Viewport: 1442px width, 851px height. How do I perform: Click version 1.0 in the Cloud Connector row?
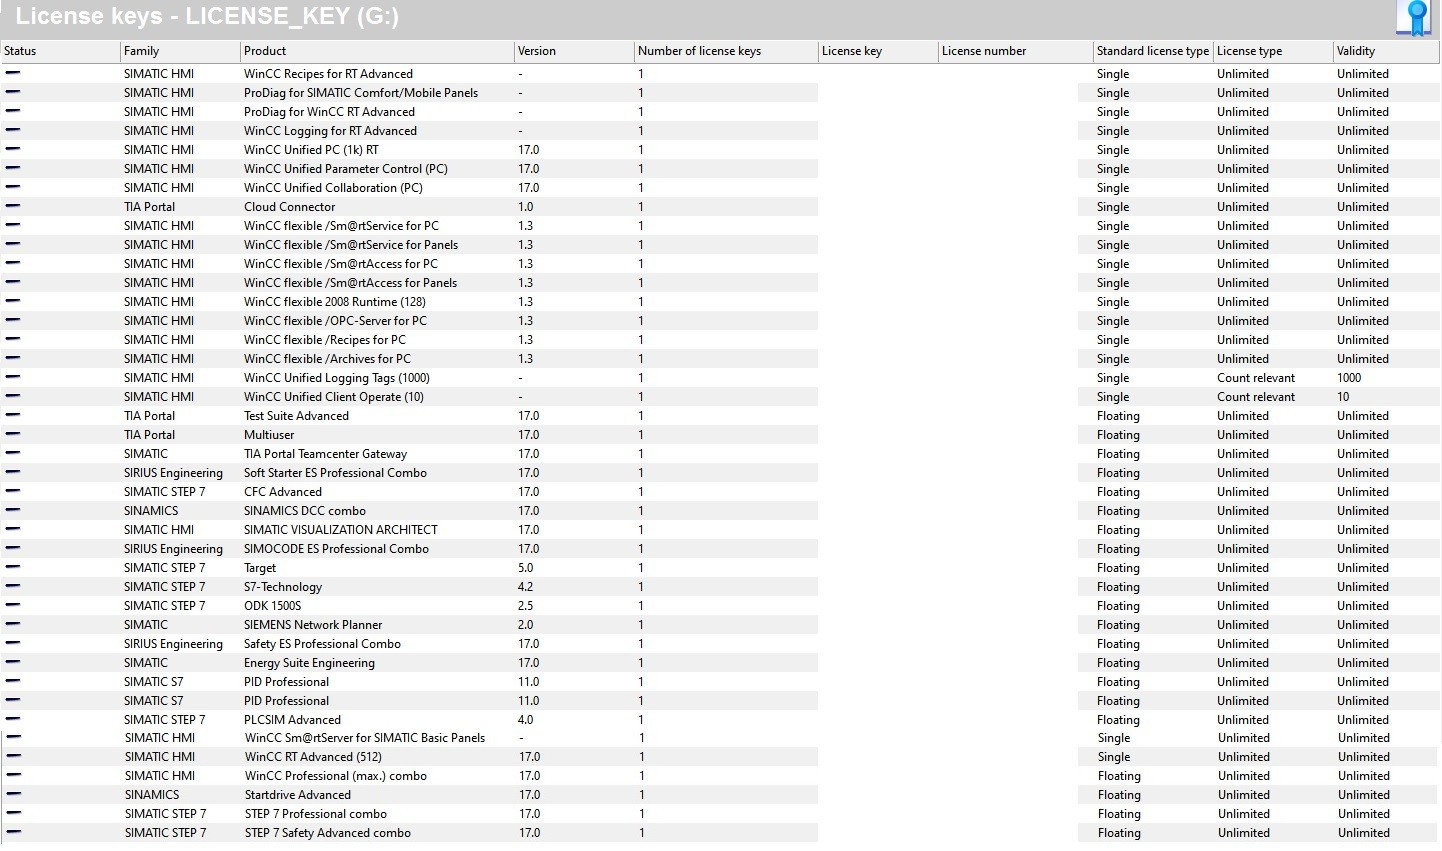pyautogui.click(x=526, y=207)
